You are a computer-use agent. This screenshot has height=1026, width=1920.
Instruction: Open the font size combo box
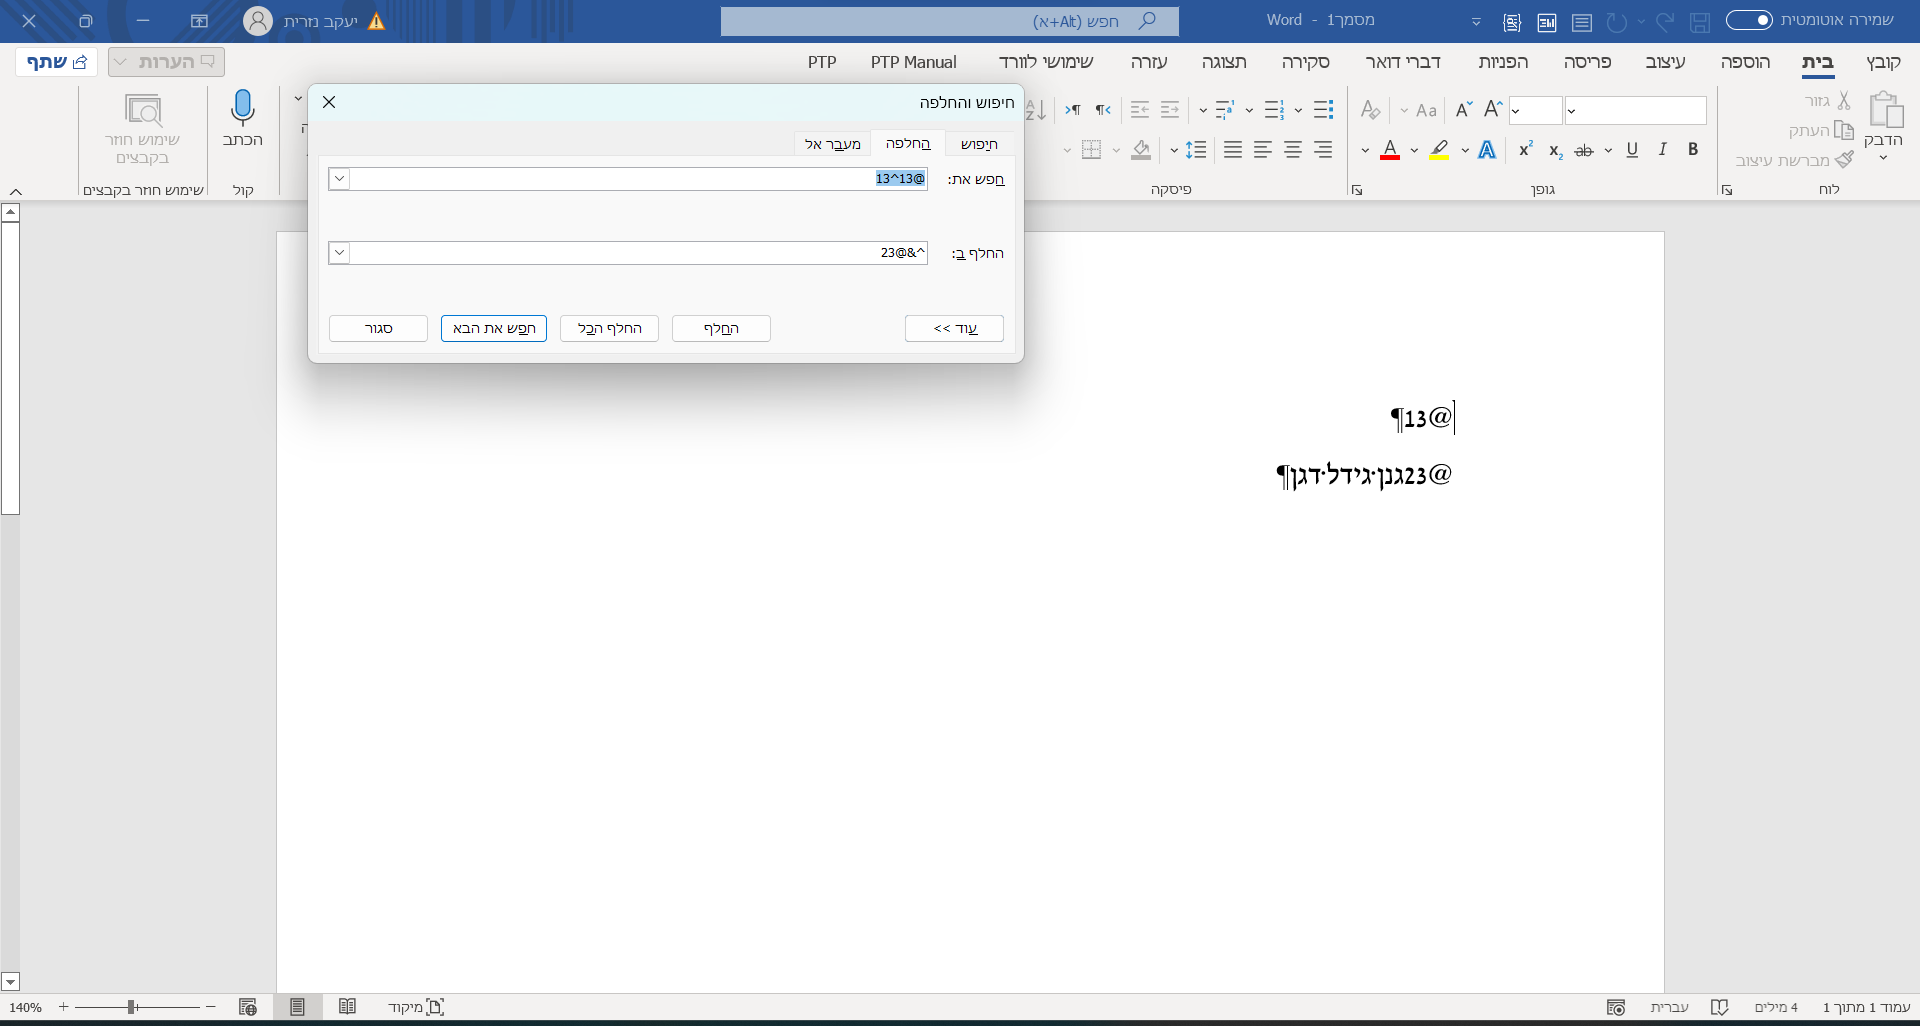[x=1535, y=110]
